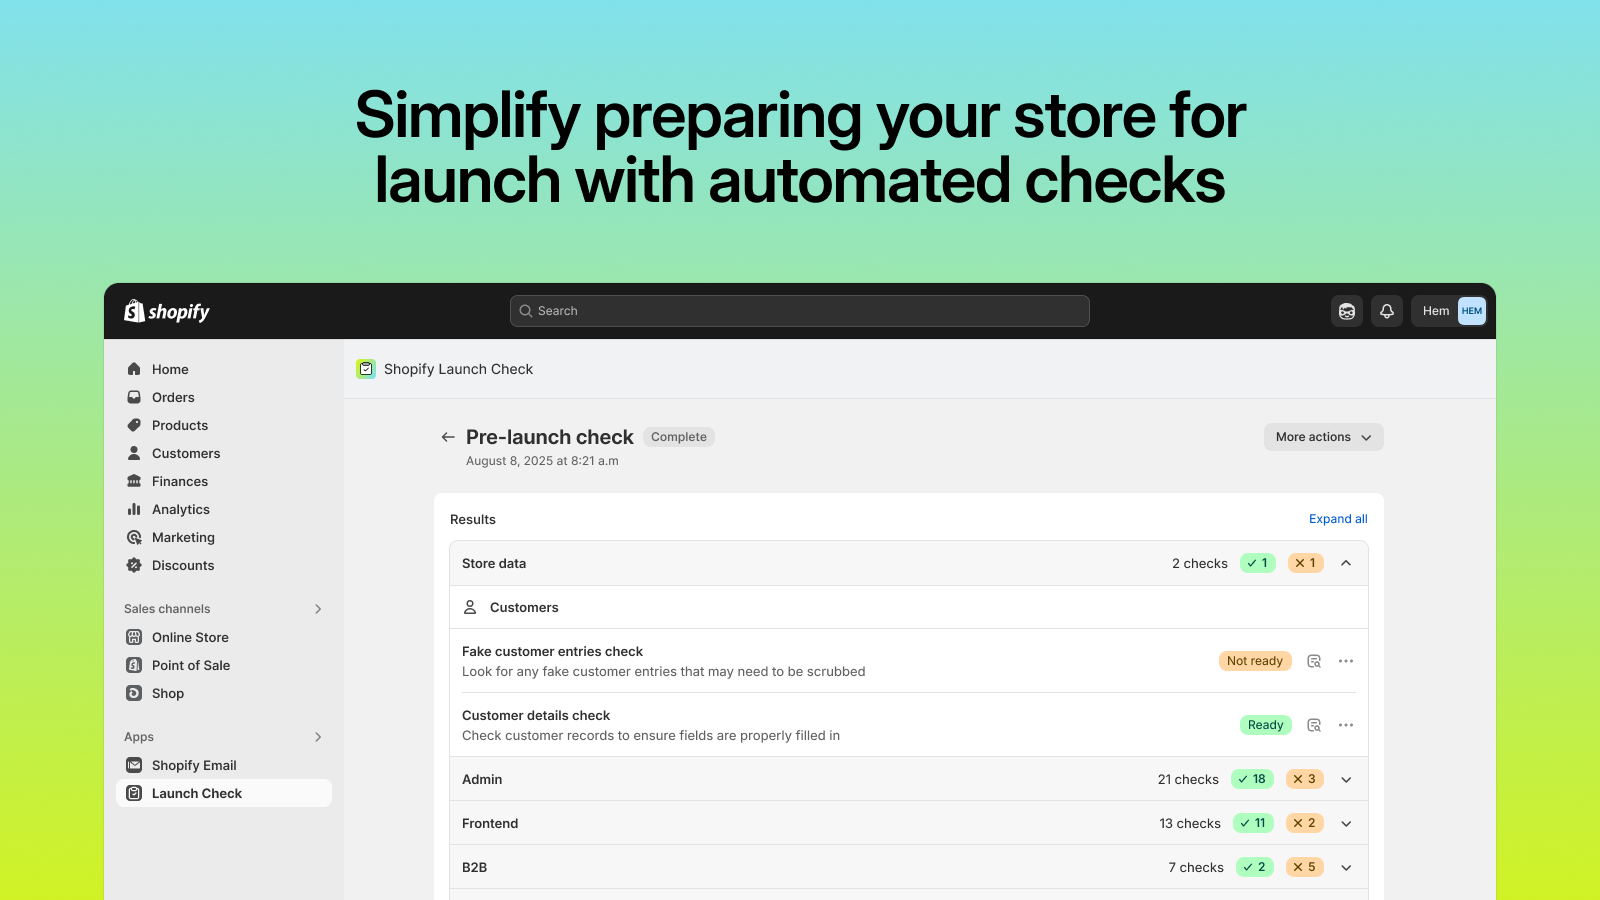Image resolution: width=1600 pixels, height=900 pixels.
Task: Select the Products icon in the sidebar
Action: [134, 425]
